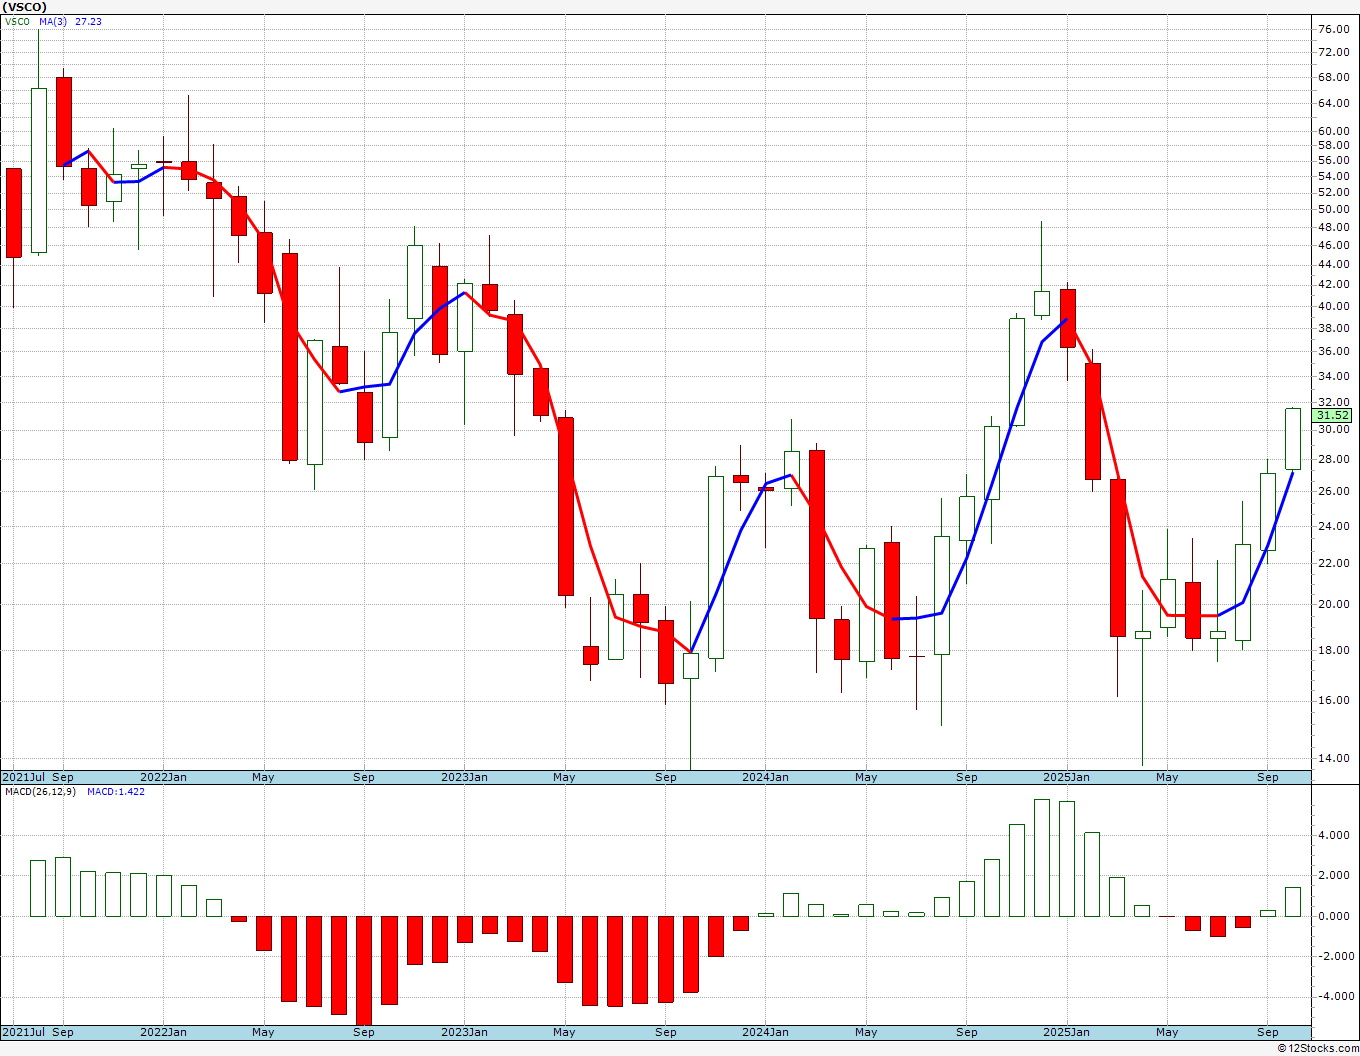Select the 2.000 MACD axis label
The height and width of the screenshot is (1056, 1360).
(x=1335, y=875)
